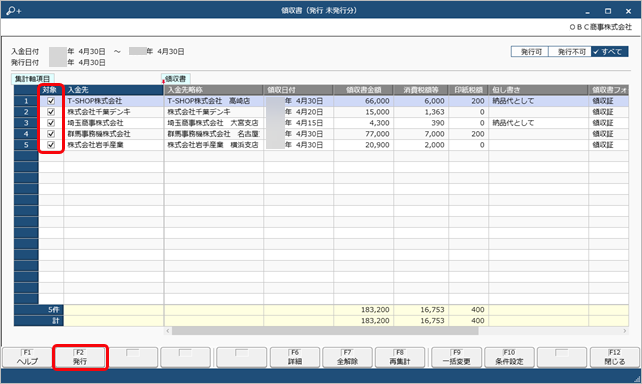The height and width of the screenshot is (384, 642).
Task: Click the 群馬事務機株式会社 入金先 cell
Action: click(x=113, y=134)
